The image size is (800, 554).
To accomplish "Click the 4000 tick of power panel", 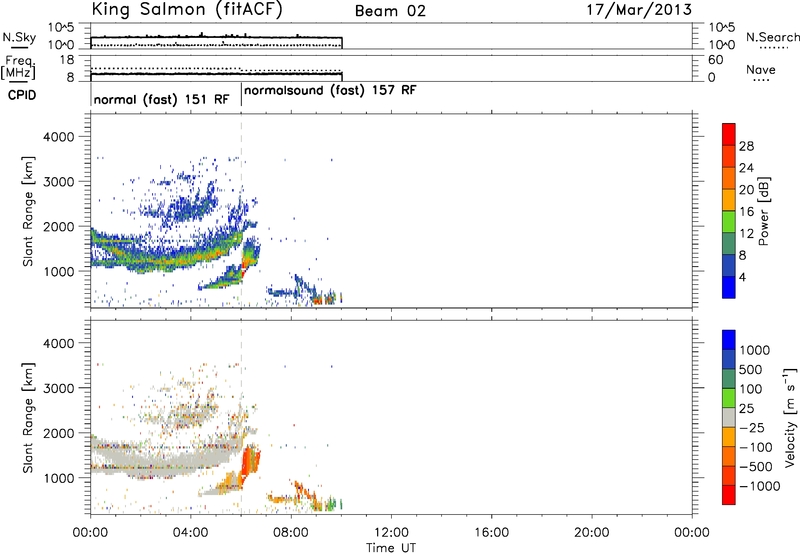I will pos(59,137).
